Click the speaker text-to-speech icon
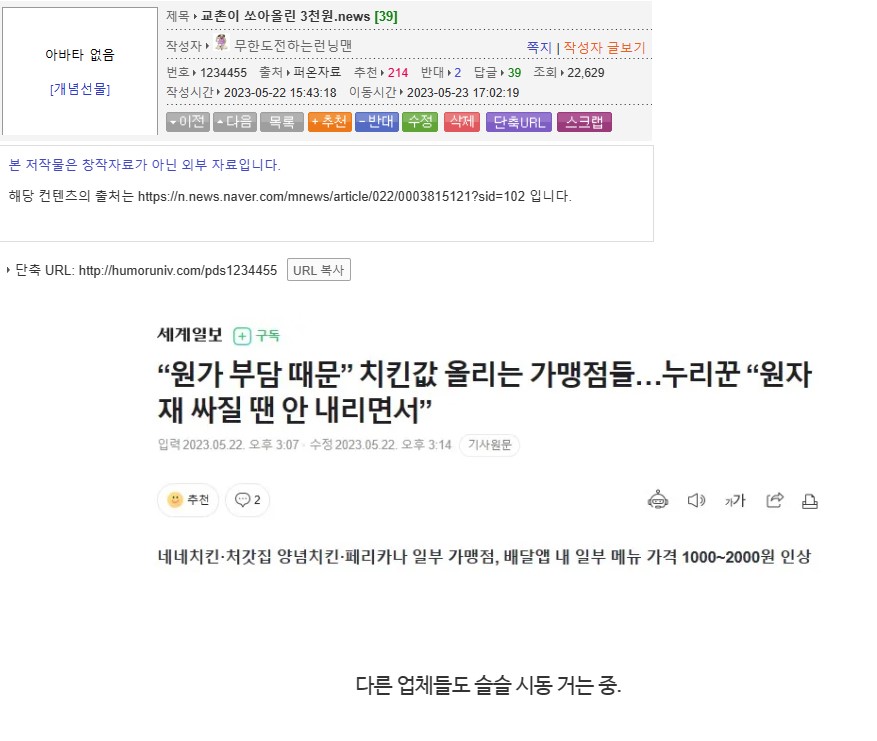The image size is (877, 741). [x=696, y=500]
